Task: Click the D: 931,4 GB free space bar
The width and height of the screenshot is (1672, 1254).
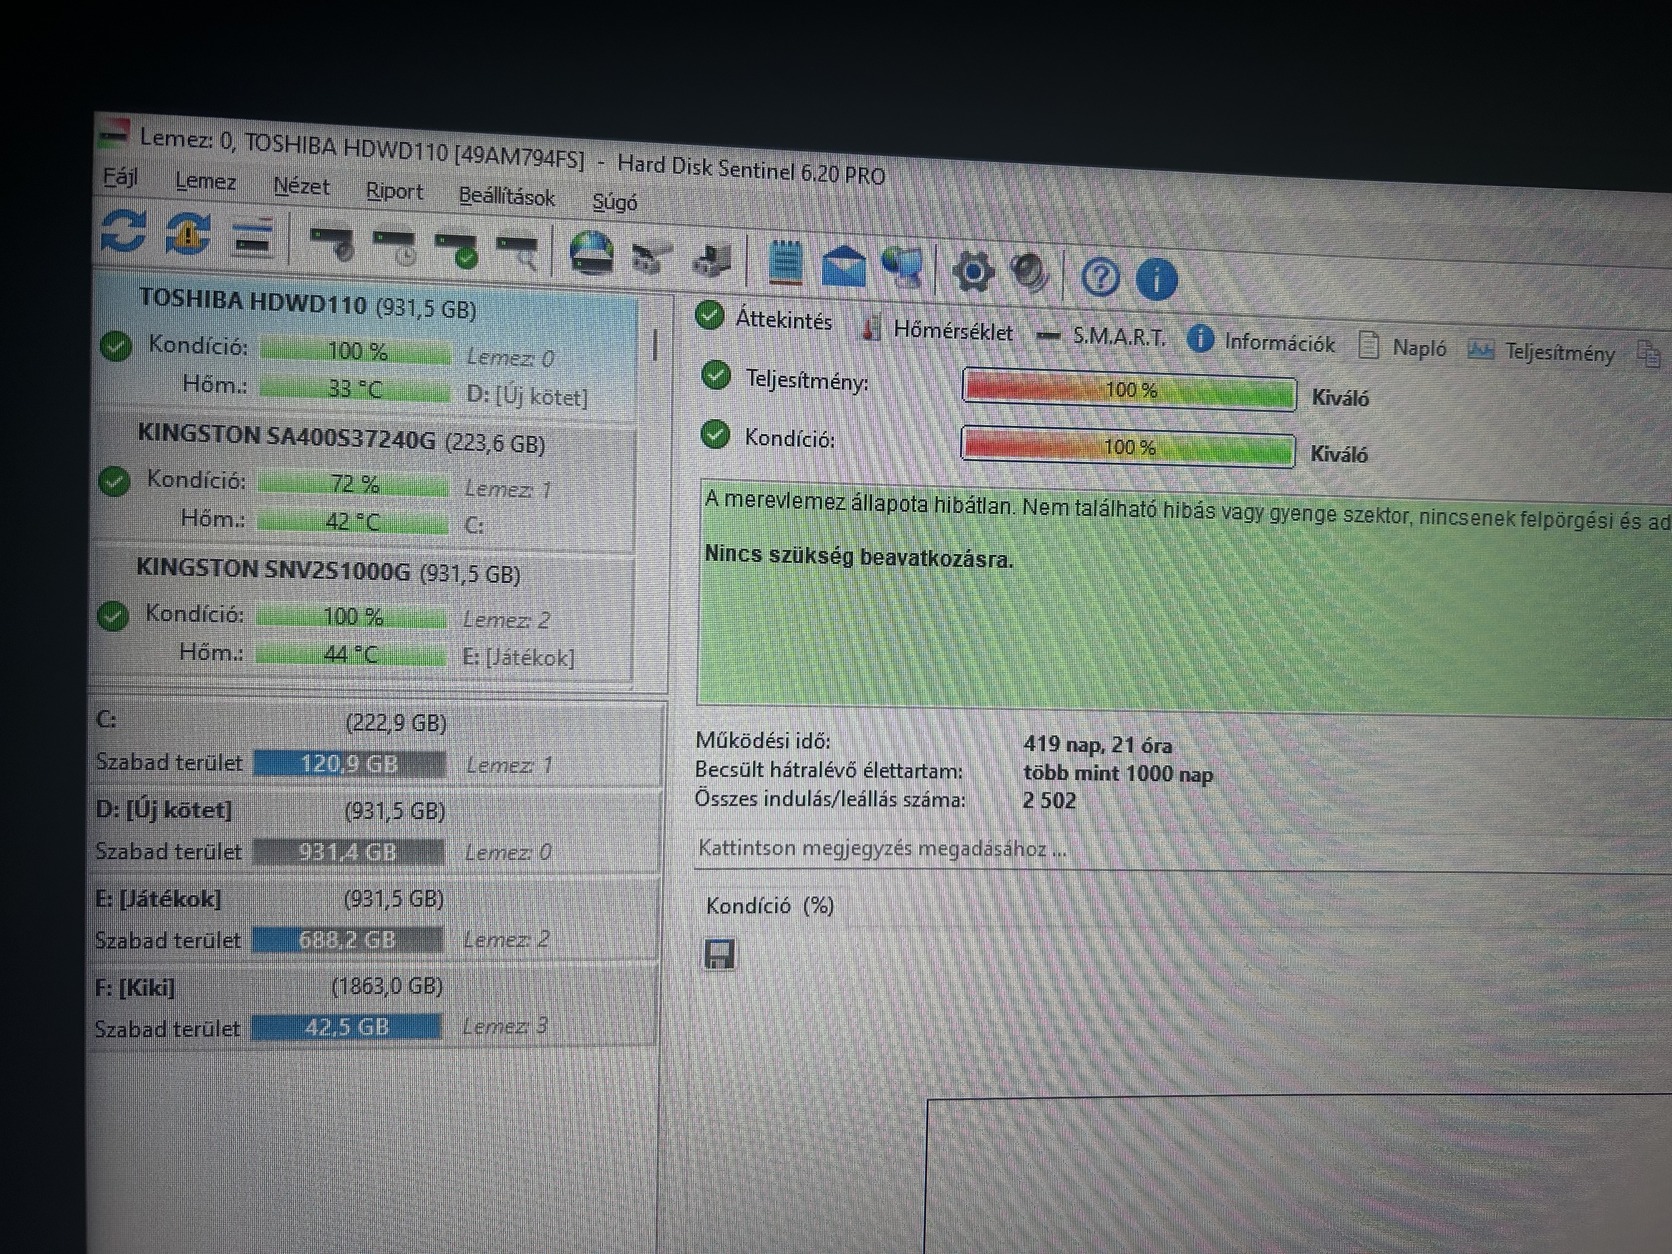Action: pyautogui.click(x=348, y=852)
